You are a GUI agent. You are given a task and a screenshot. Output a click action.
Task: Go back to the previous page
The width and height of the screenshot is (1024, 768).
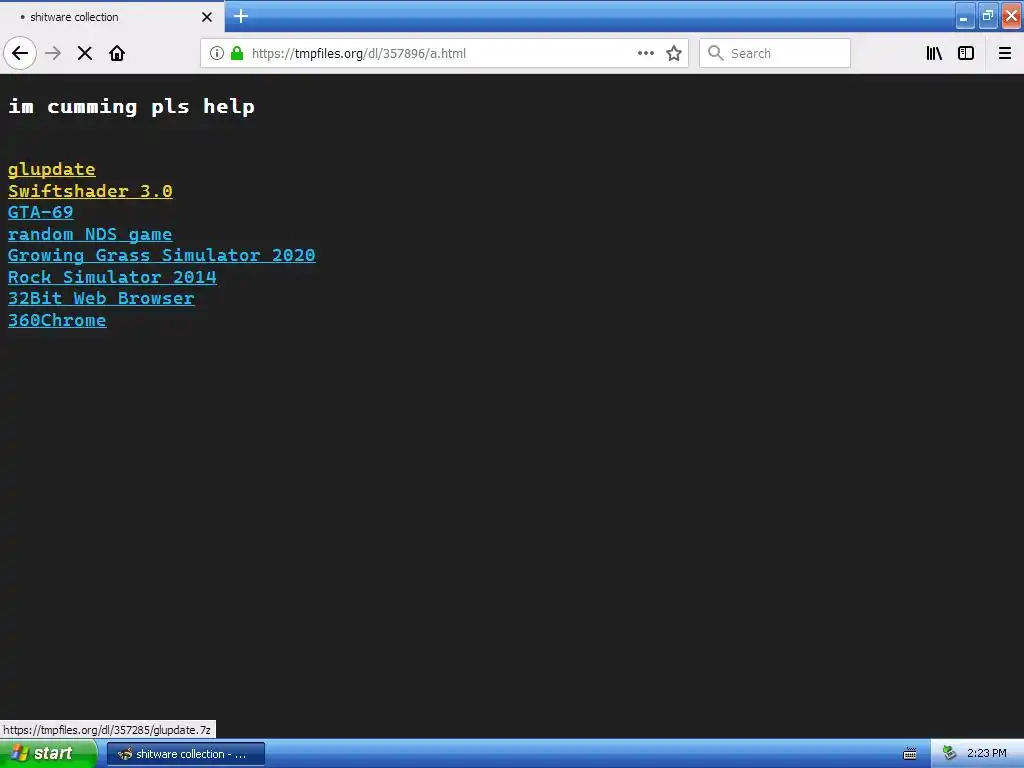click(x=20, y=54)
